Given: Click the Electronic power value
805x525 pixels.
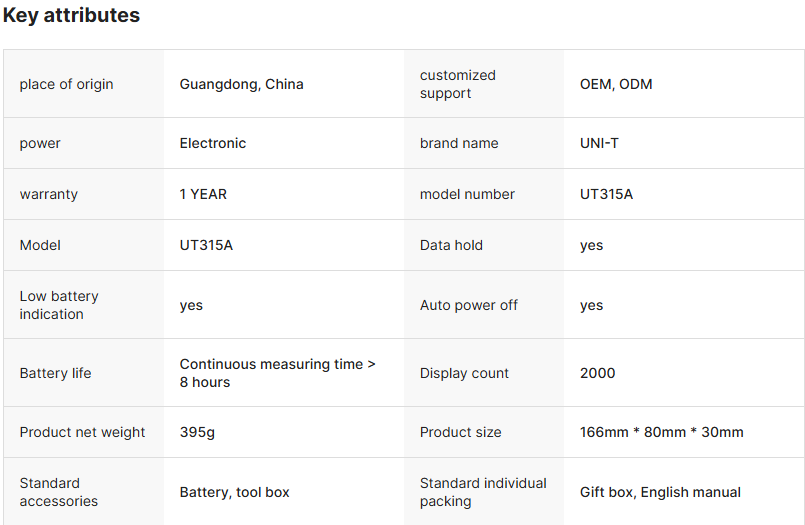Looking at the screenshot, I should click(212, 143).
